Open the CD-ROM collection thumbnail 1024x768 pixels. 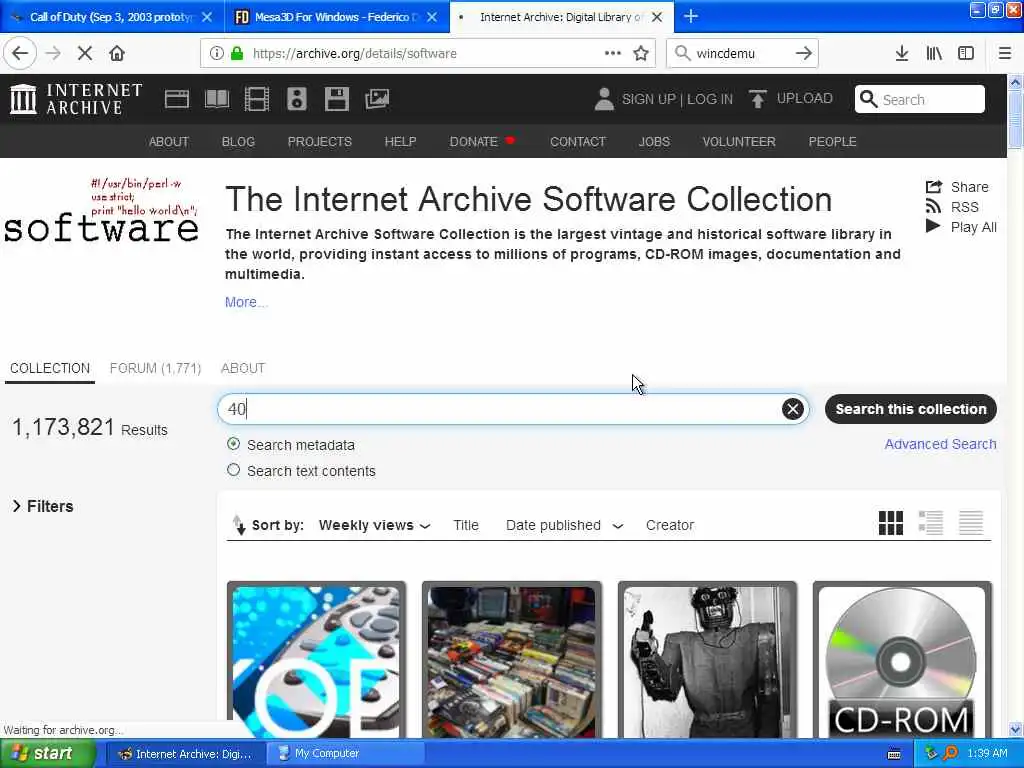[903, 660]
